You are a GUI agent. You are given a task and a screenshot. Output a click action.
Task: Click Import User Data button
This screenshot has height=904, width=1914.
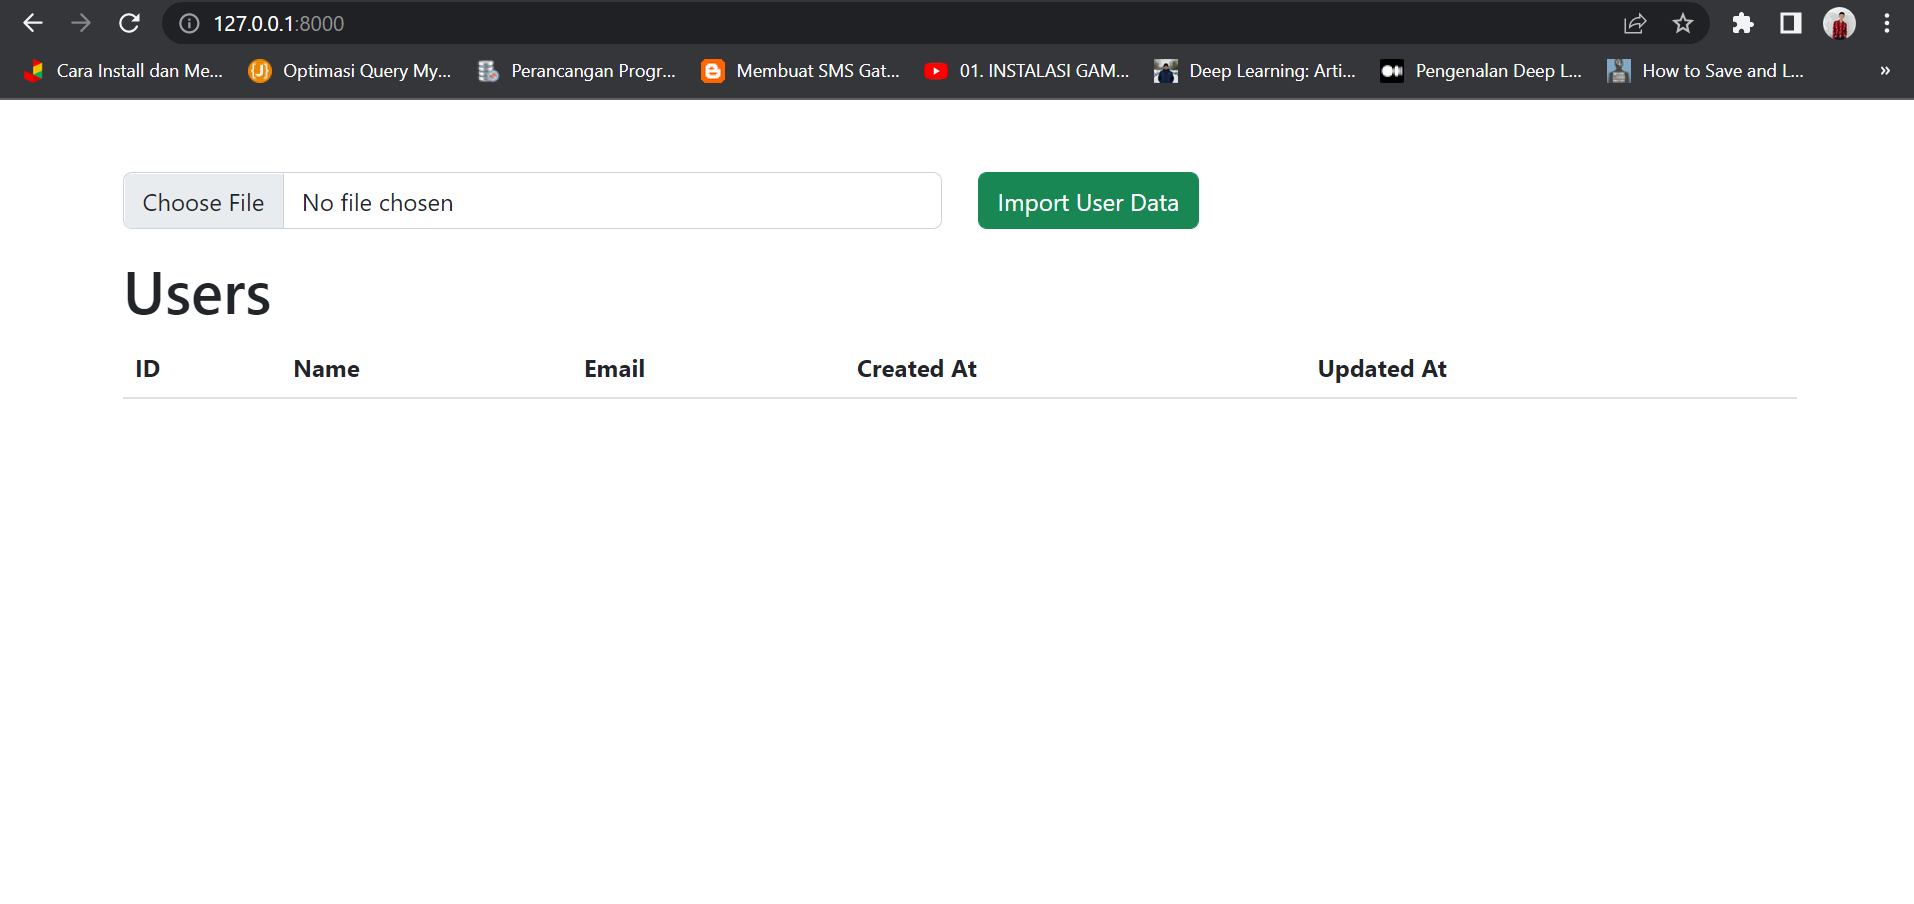point(1087,202)
